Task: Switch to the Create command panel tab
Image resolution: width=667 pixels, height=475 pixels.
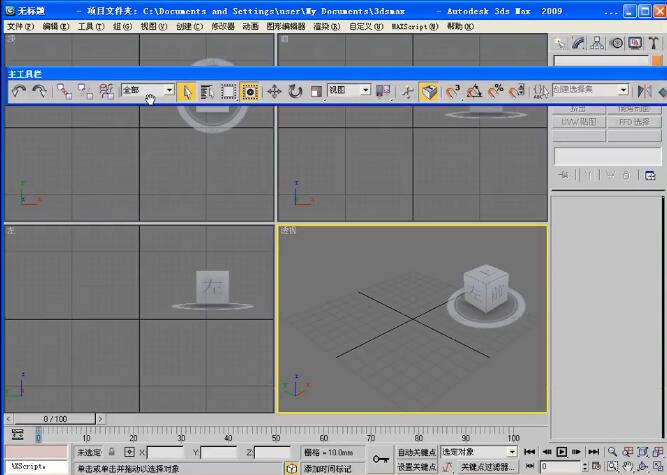Action: tap(560, 43)
